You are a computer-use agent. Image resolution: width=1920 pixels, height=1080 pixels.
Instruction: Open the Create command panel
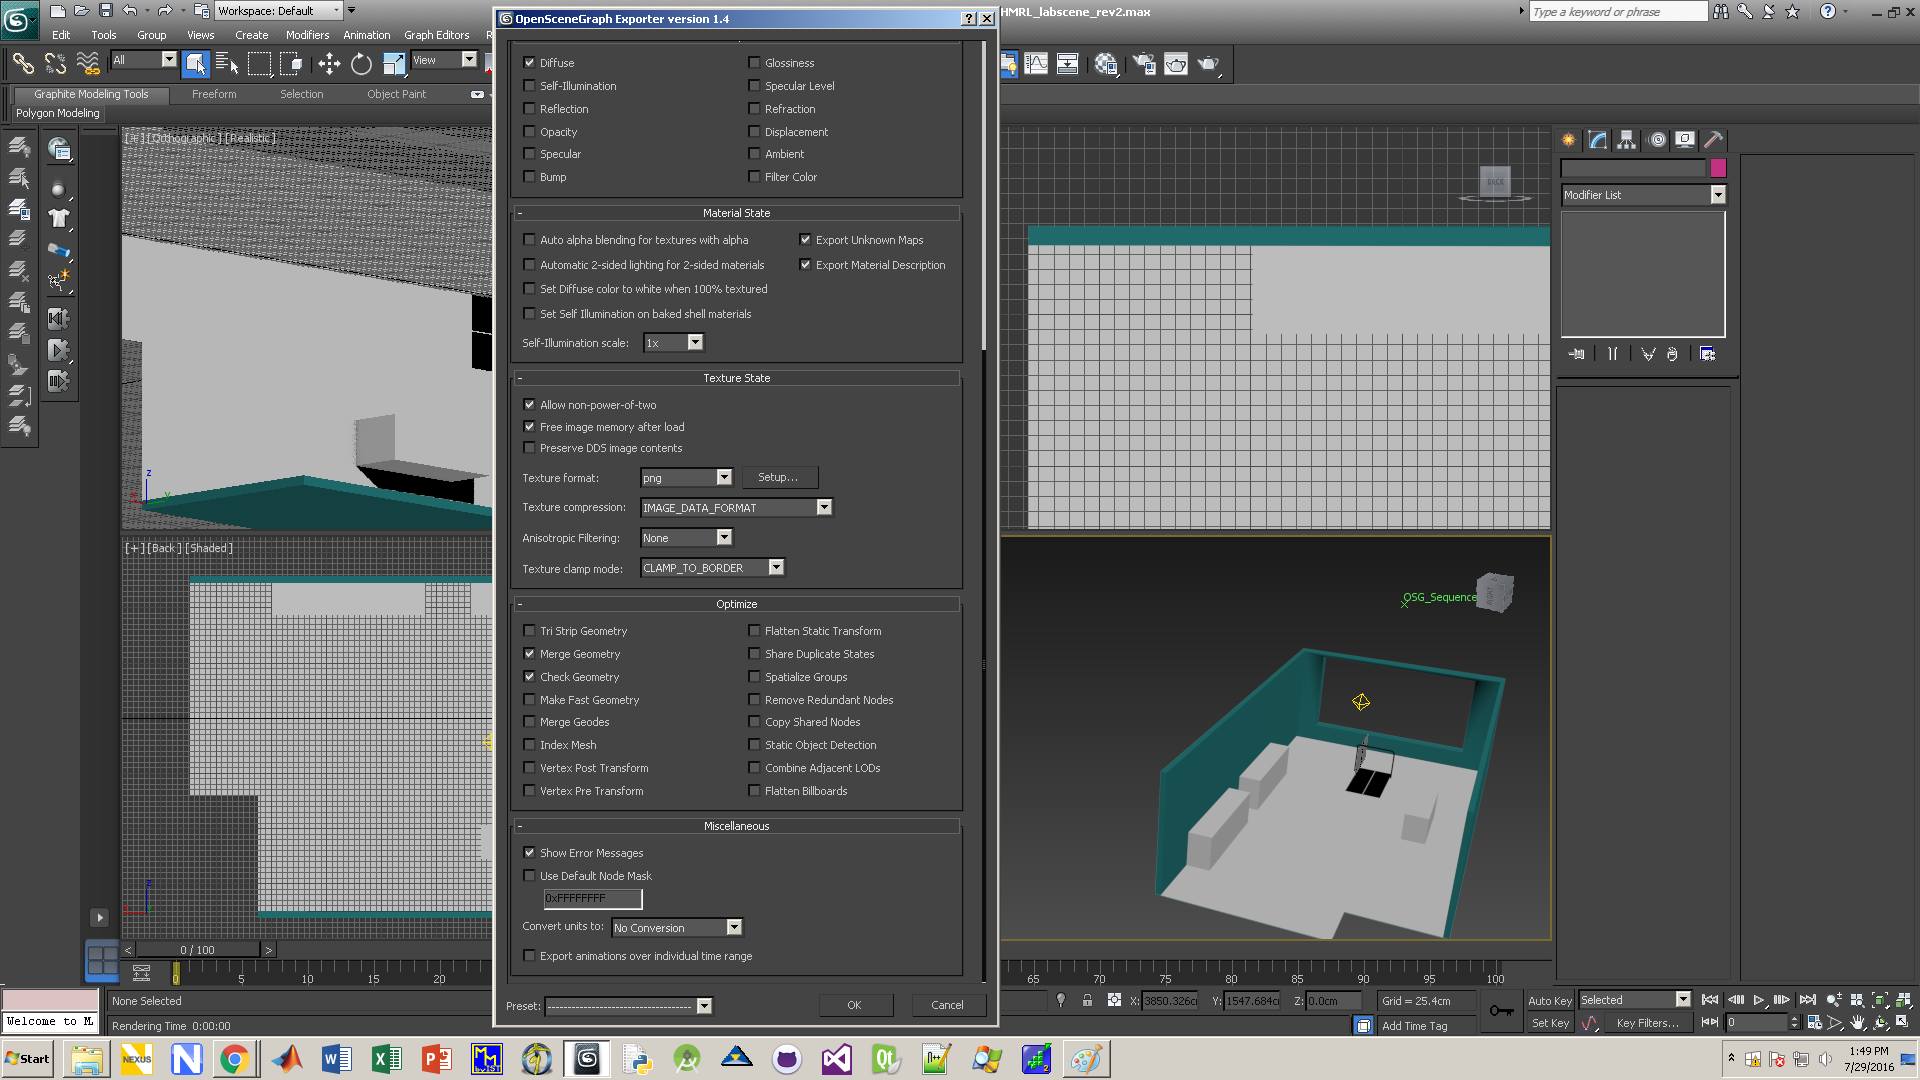click(1568, 140)
